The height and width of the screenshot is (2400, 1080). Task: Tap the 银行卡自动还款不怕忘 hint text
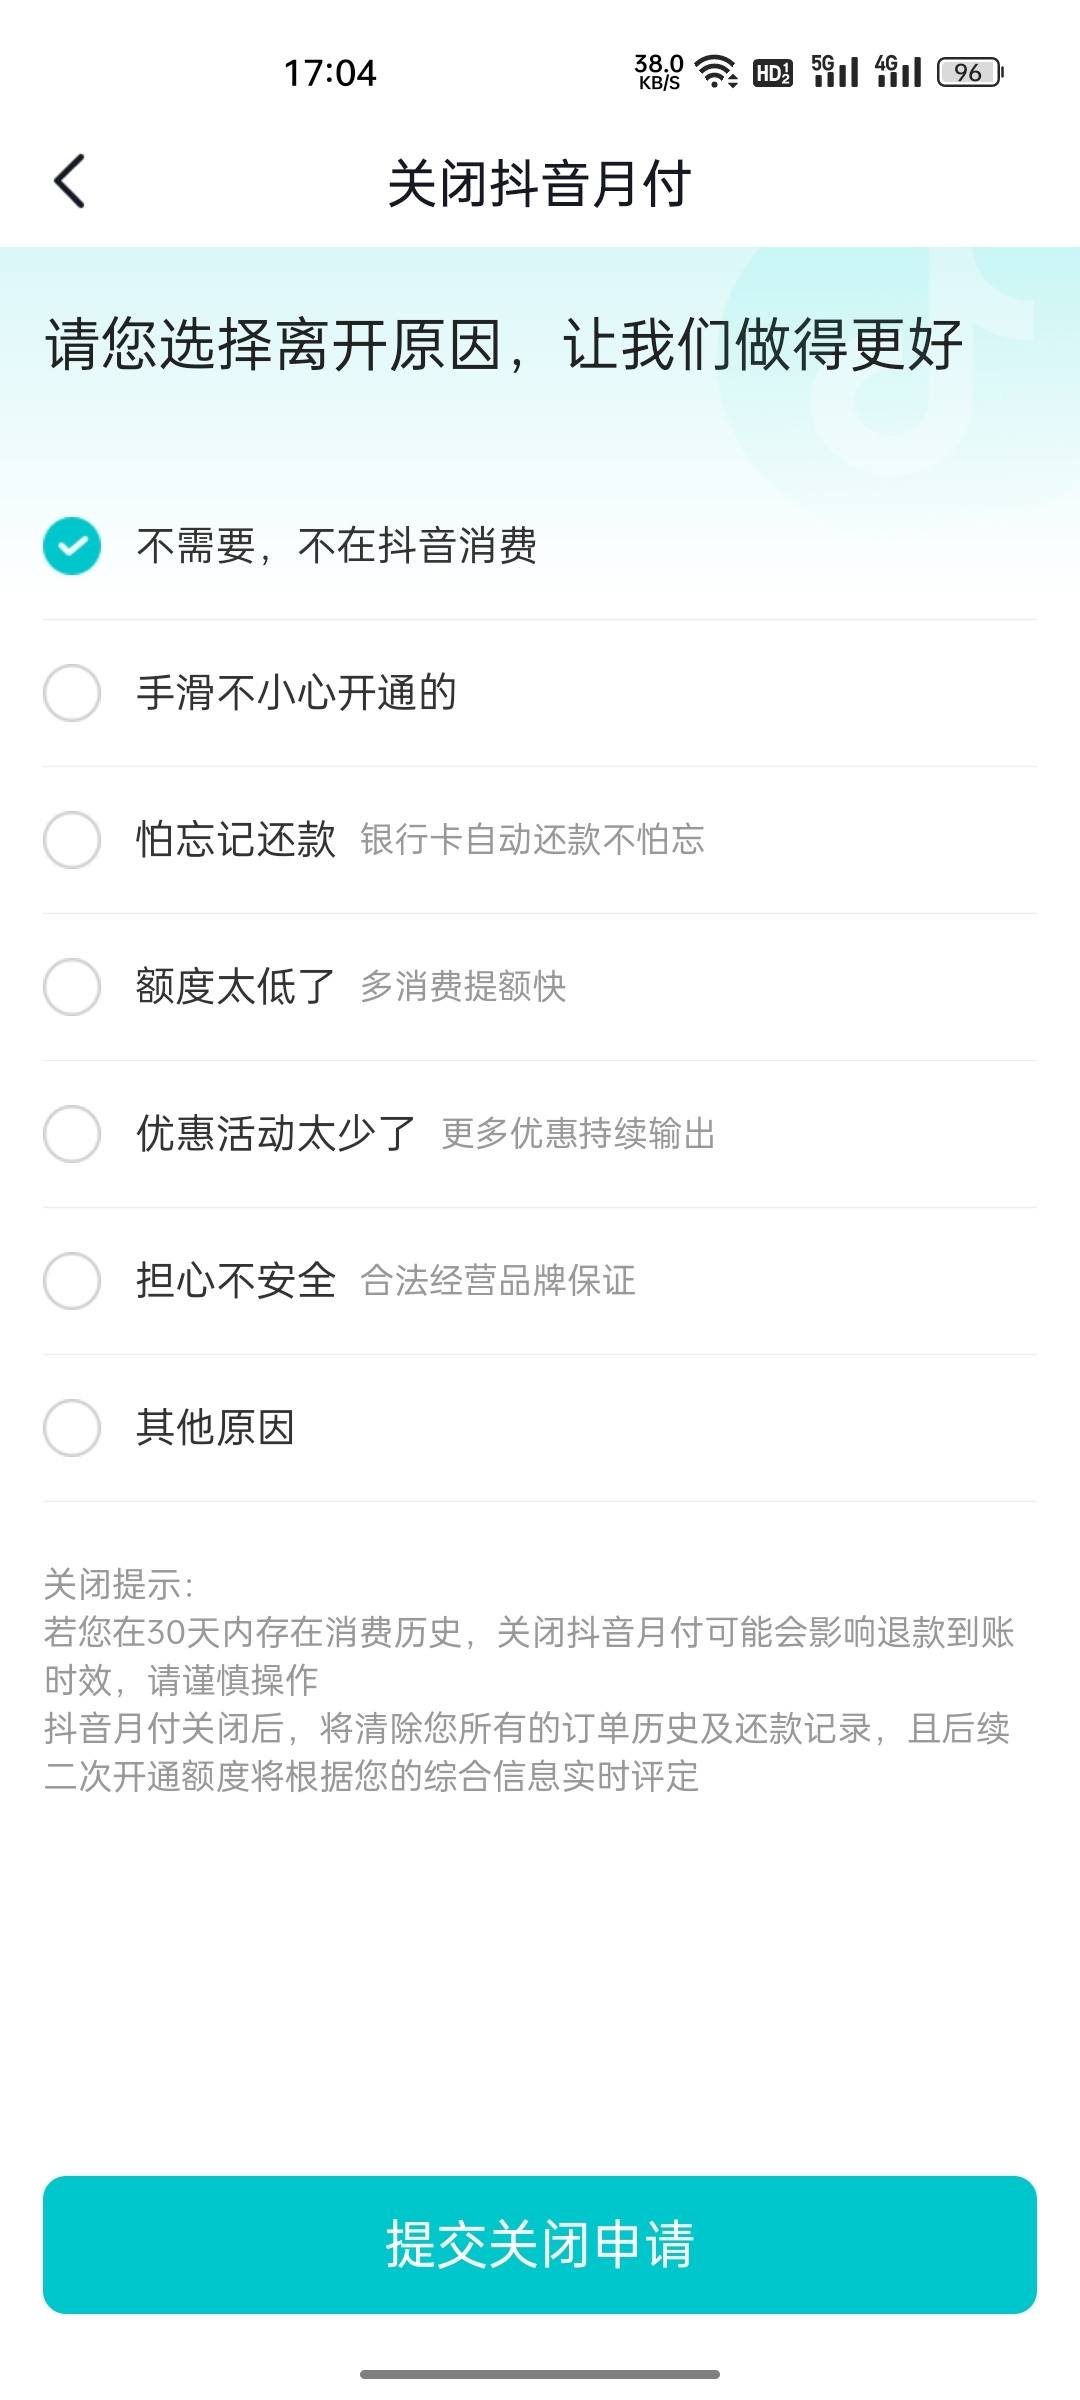click(x=532, y=839)
